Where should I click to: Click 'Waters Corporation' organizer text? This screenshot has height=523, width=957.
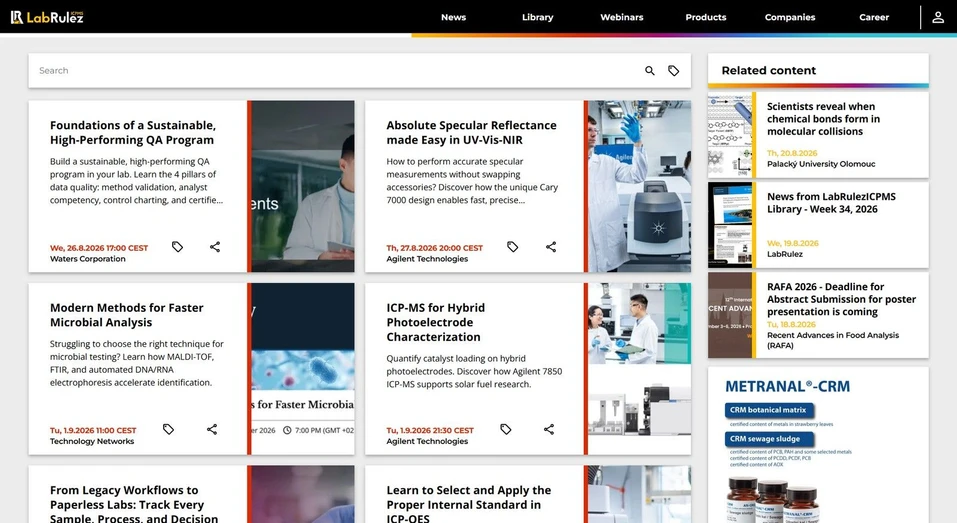[x=88, y=259]
